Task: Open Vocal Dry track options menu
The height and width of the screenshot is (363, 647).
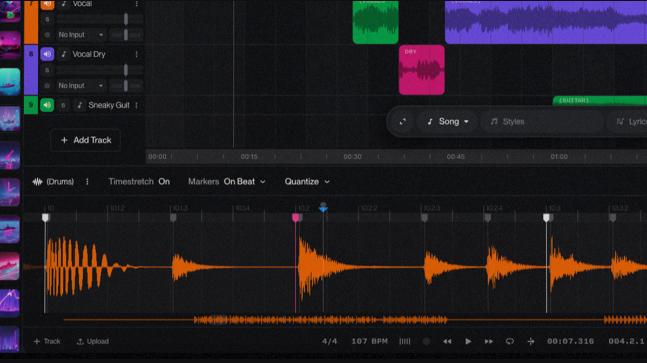Action: click(x=137, y=54)
